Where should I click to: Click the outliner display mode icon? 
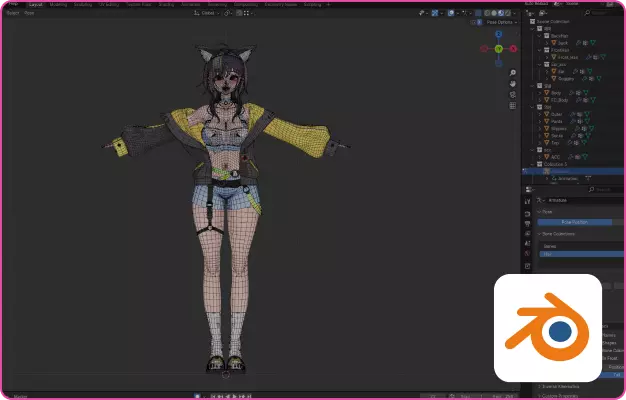coord(543,13)
